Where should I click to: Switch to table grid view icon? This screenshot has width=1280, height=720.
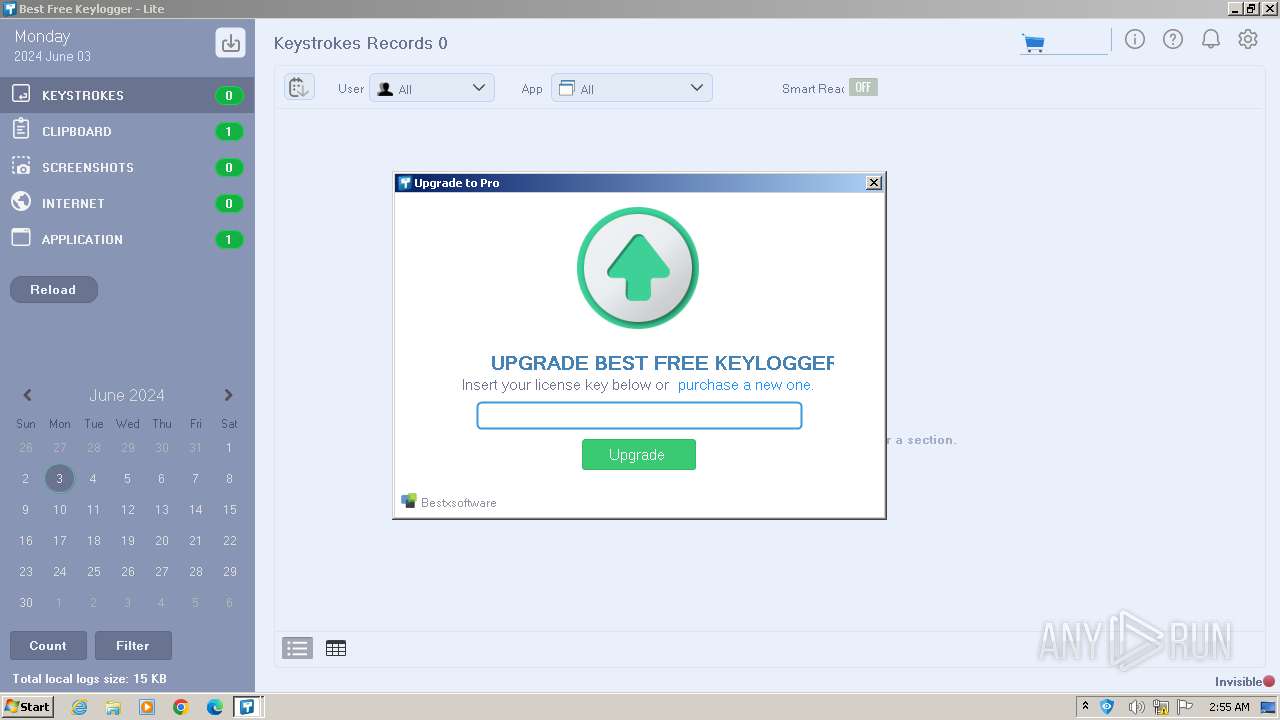(336, 648)
